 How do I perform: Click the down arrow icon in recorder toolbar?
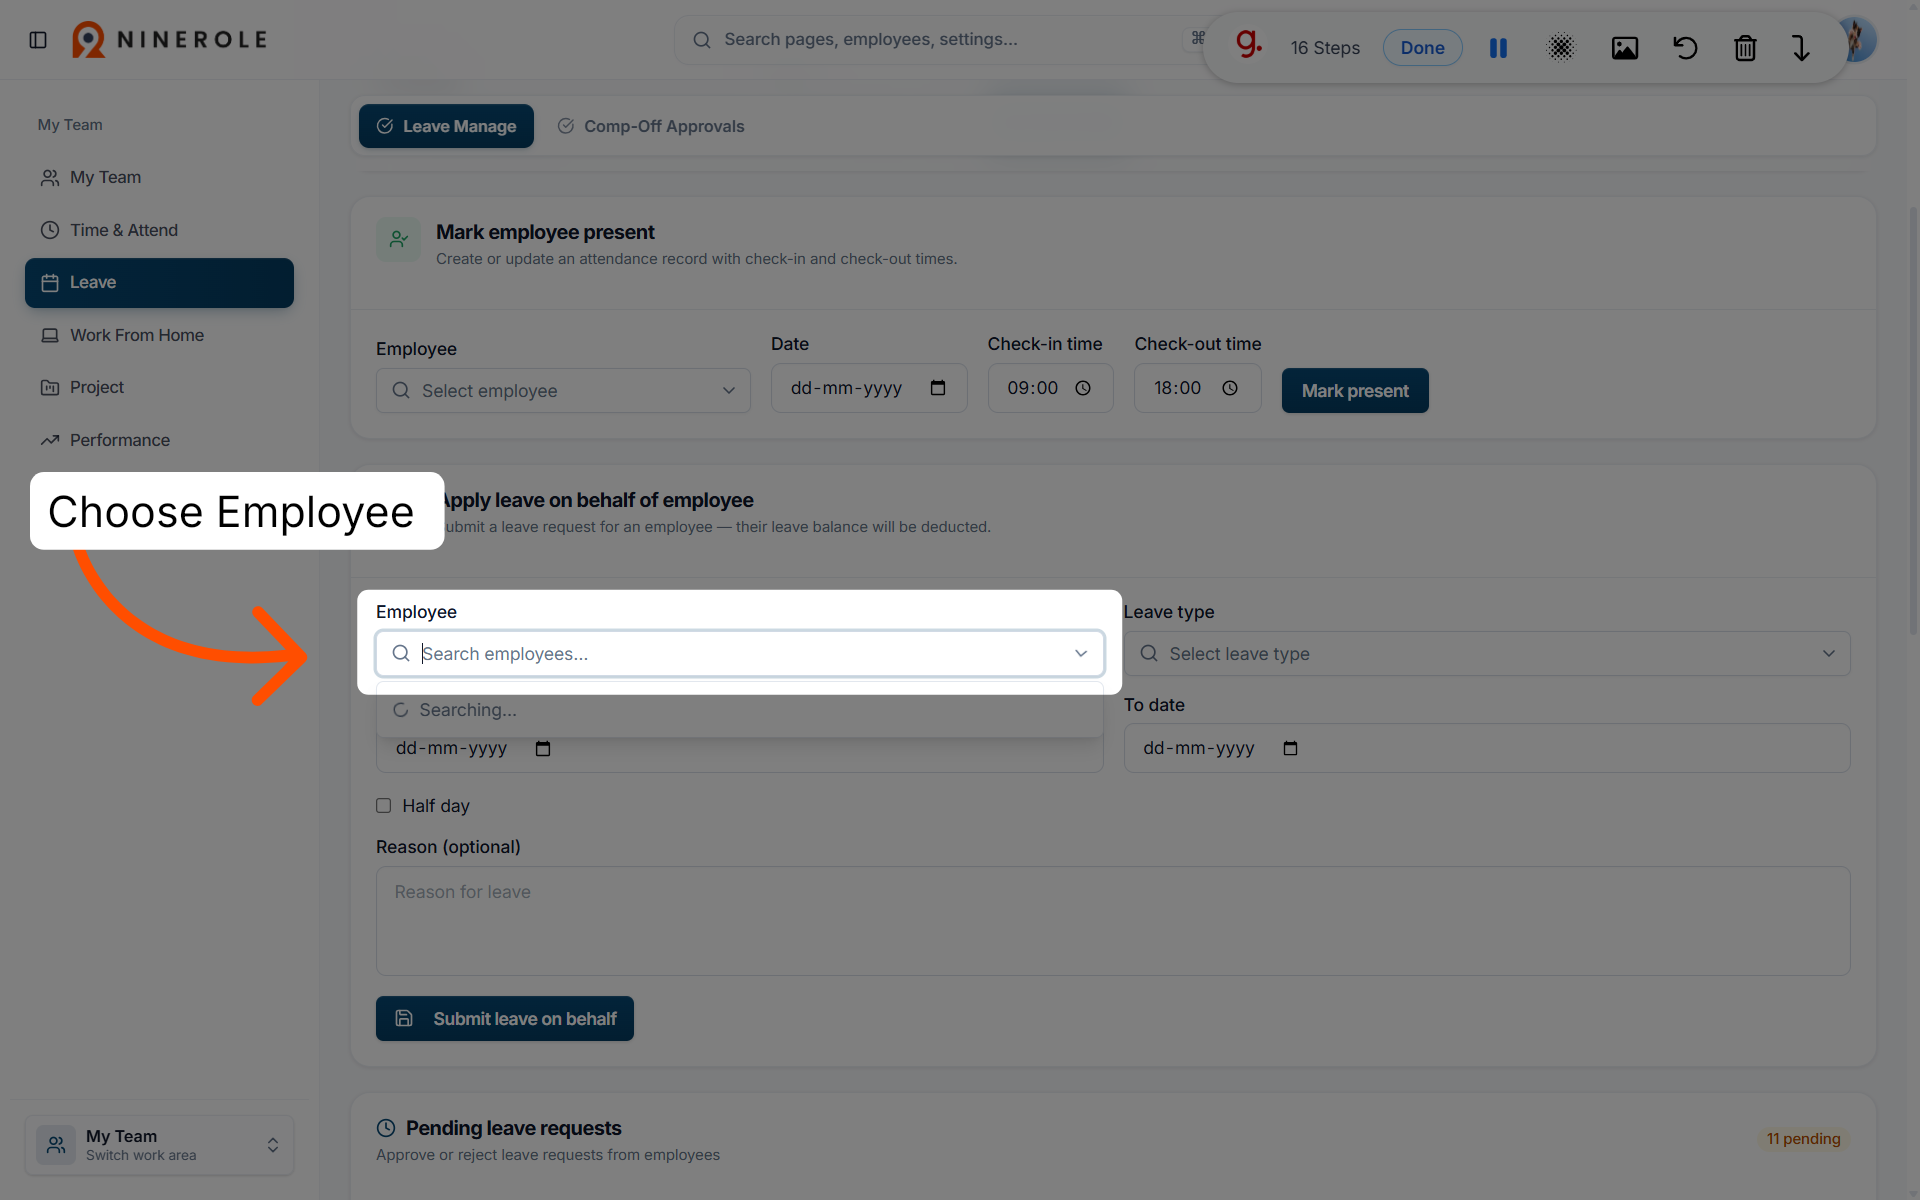[1801, 48]
